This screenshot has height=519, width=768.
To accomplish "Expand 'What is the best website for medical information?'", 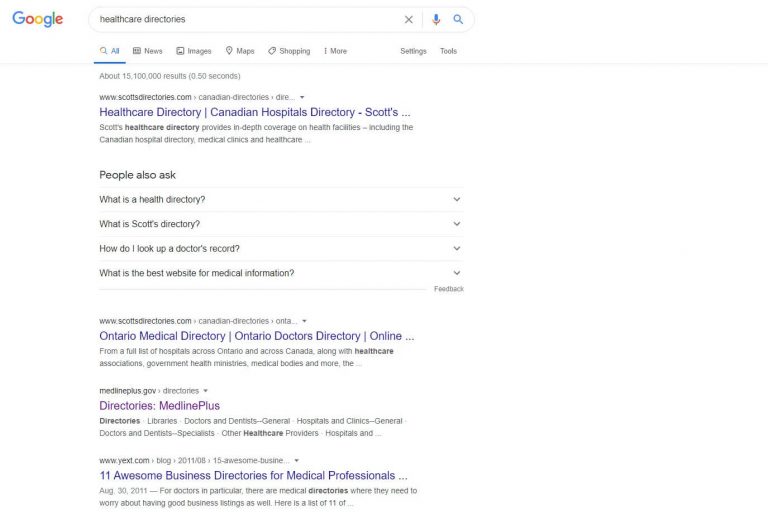I will click(x=281, y=273).
